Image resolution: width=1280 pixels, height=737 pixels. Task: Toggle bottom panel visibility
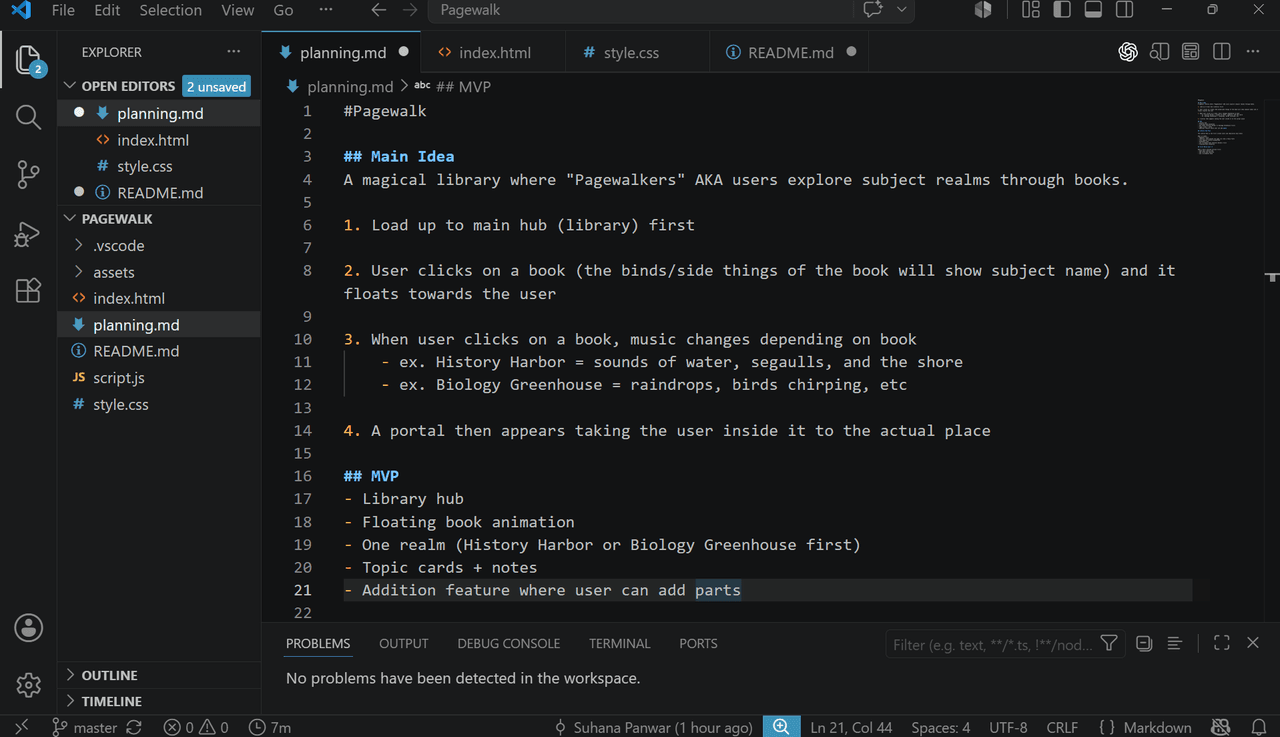[x=1093, y=10]
